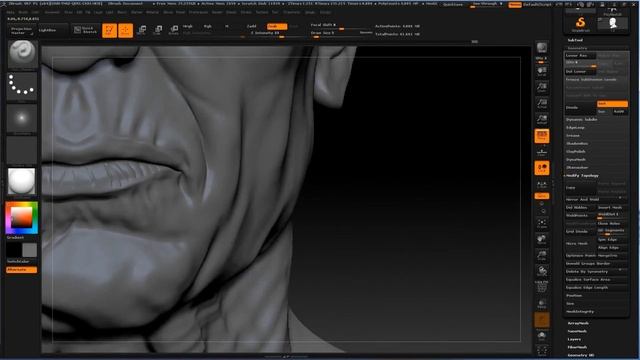Image resolution: width=640 pixels, height=360 pixels.
Task: Click the Alternate color button
Action: coord(22,270)
